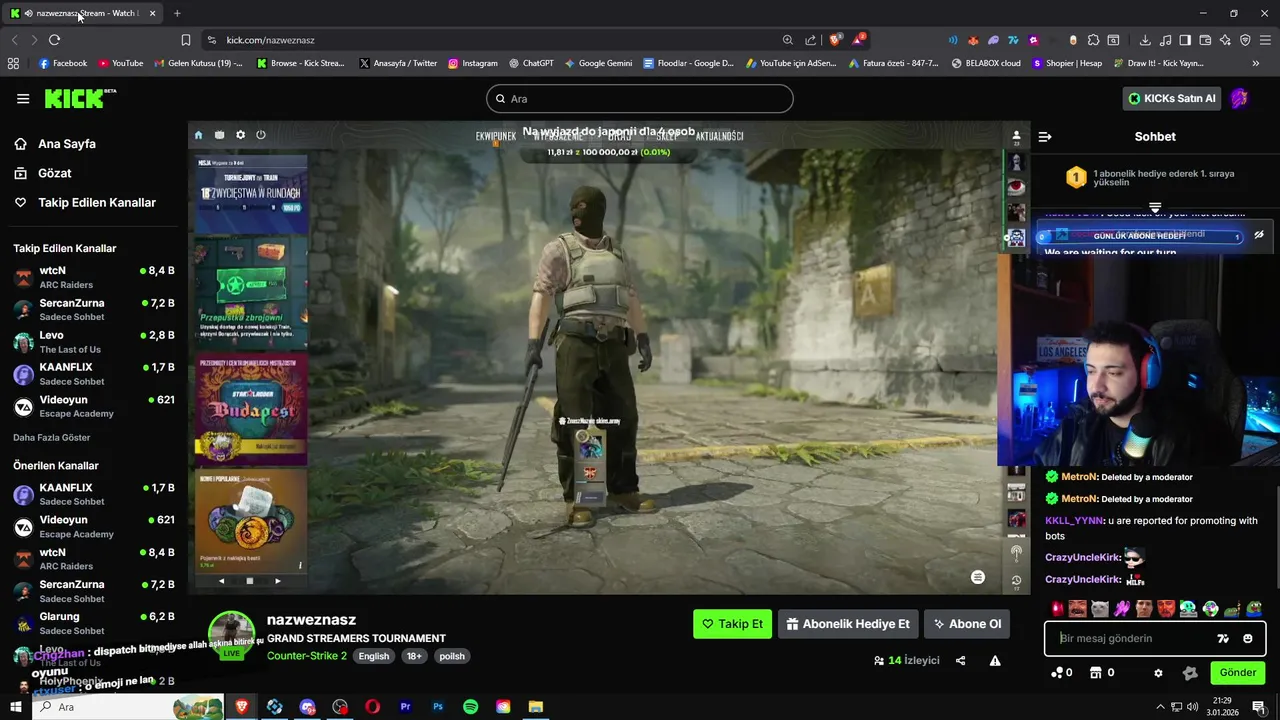Screen dimensions: 1280x720
Task: Open the Browse - Kick Strea... bookmark
Action: [300, 63]
